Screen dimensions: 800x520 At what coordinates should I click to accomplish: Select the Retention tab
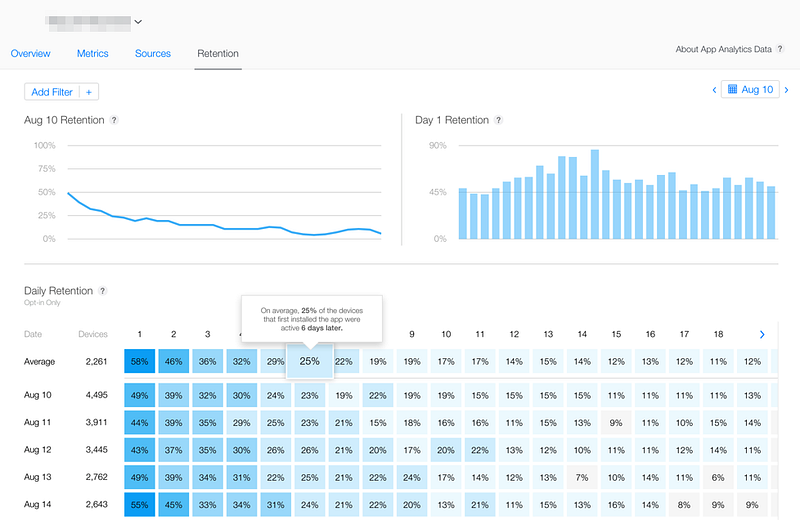click(218, 54)
